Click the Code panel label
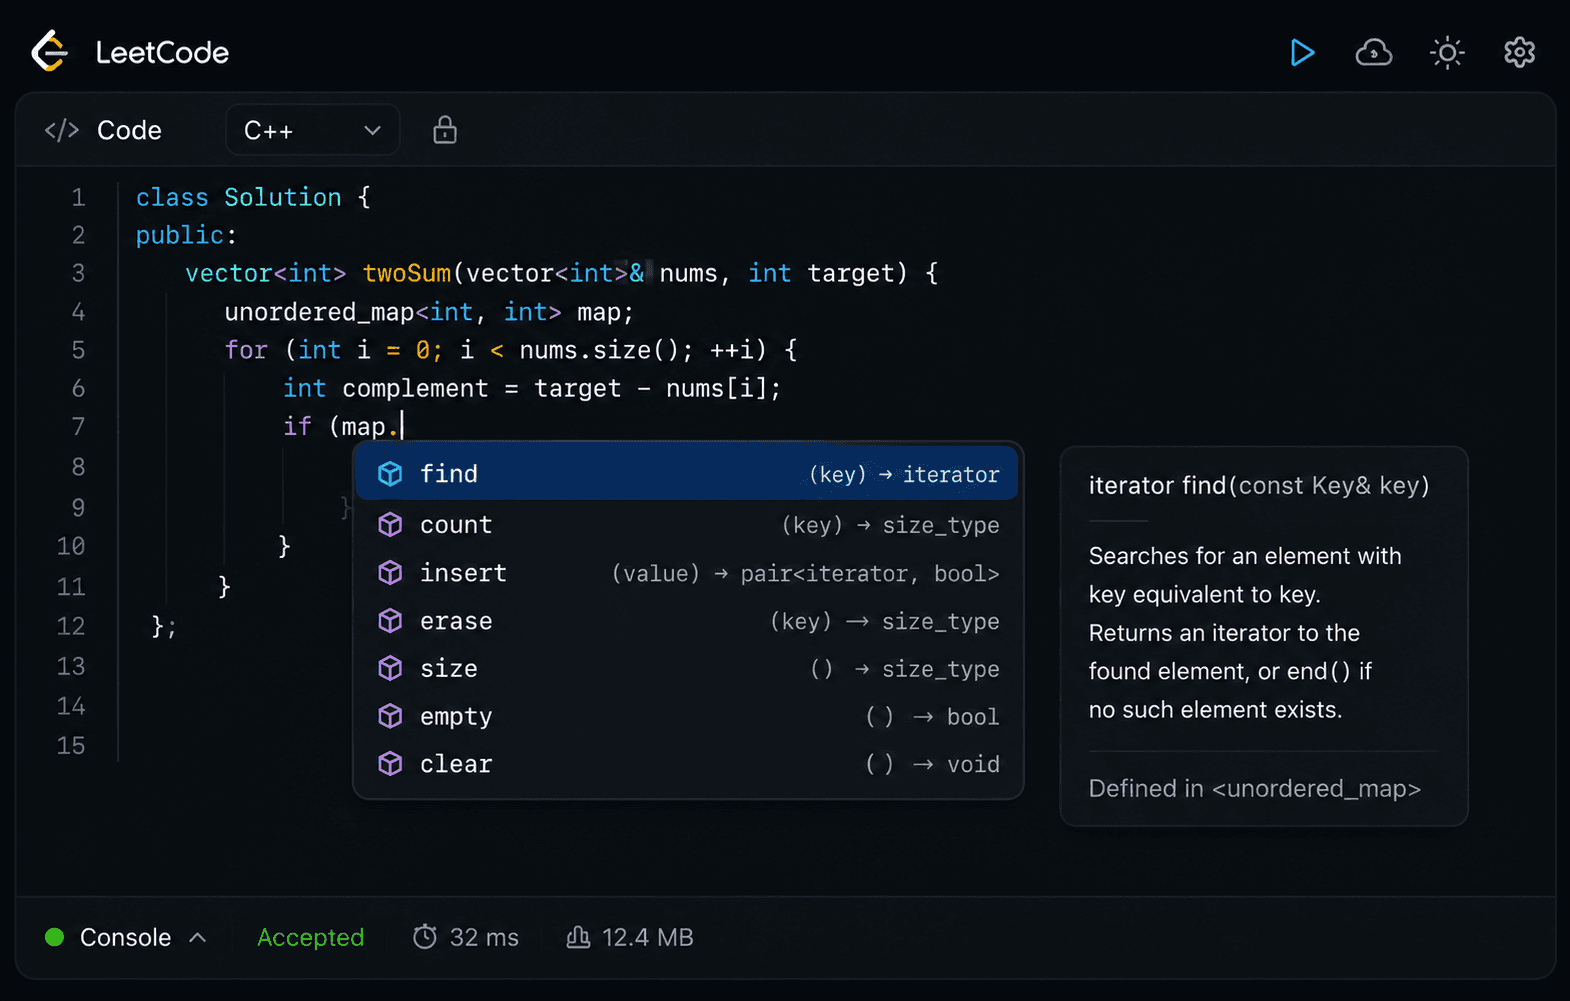Screen dimensions: 1570x1001 [129, 131]
